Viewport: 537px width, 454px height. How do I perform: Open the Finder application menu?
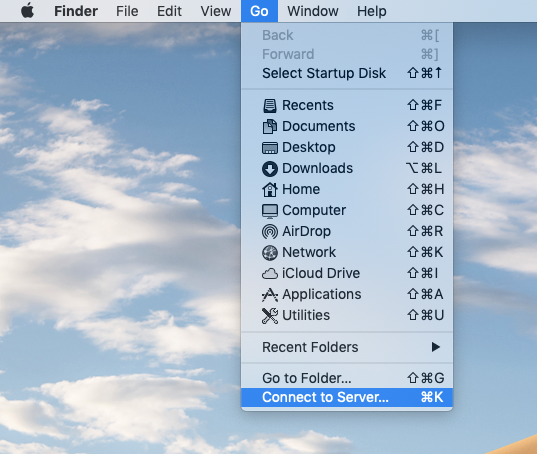click(x=76, y=11)
